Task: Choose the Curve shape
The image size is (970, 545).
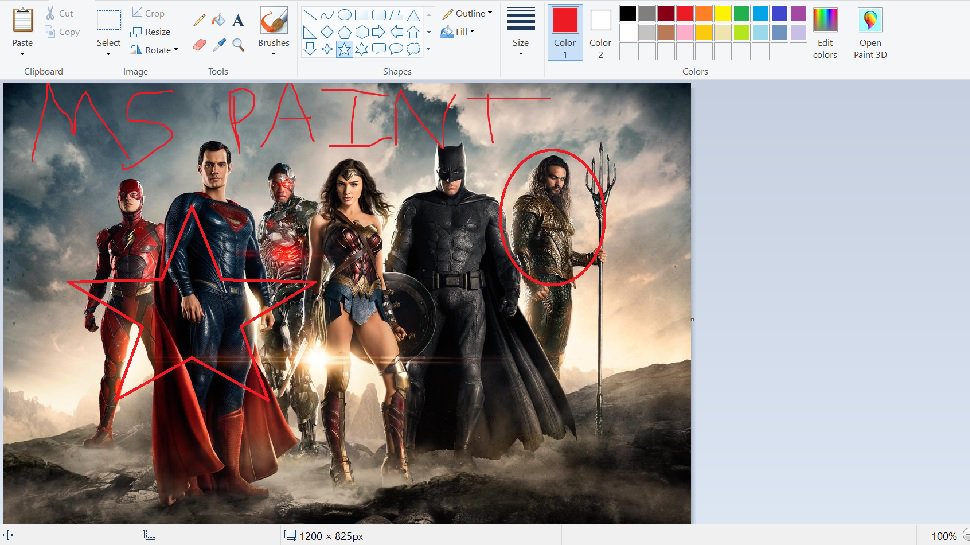Action: (327, 15)
